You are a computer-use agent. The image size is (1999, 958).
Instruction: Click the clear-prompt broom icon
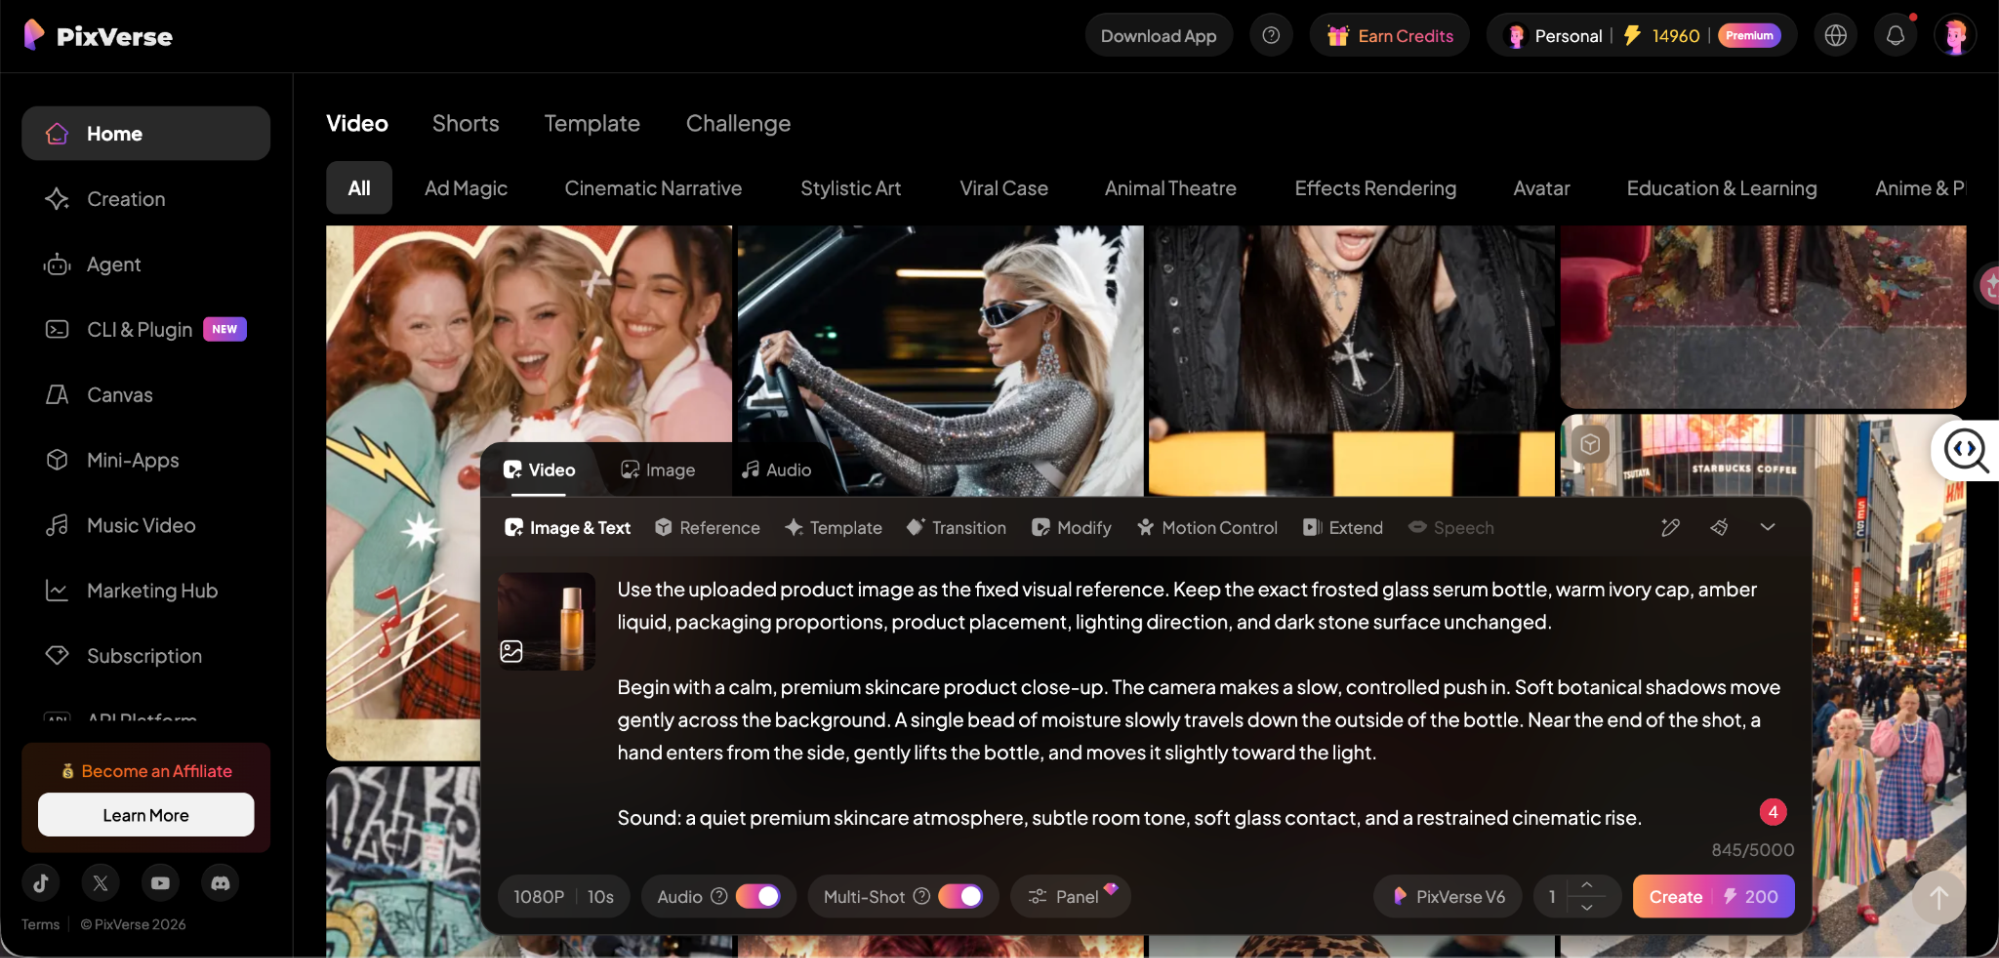[x=1719, y=527]
